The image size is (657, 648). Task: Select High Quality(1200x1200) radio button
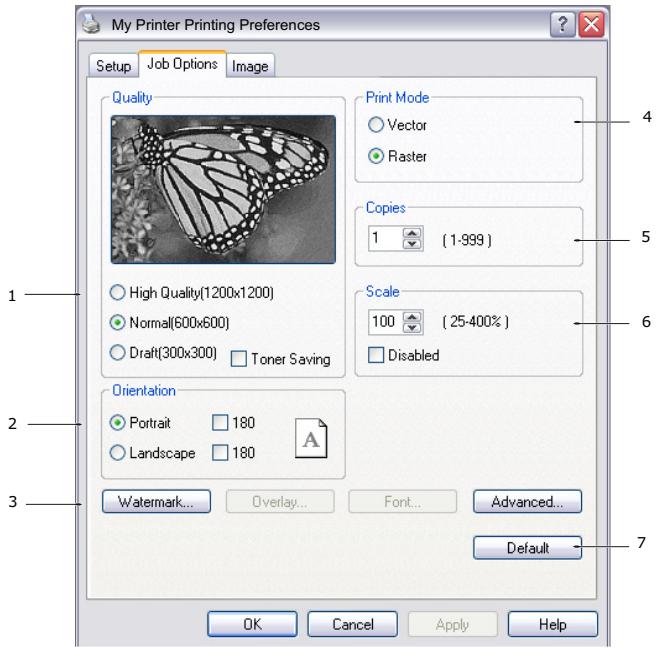pyautogui.click(x=117, y=292)
